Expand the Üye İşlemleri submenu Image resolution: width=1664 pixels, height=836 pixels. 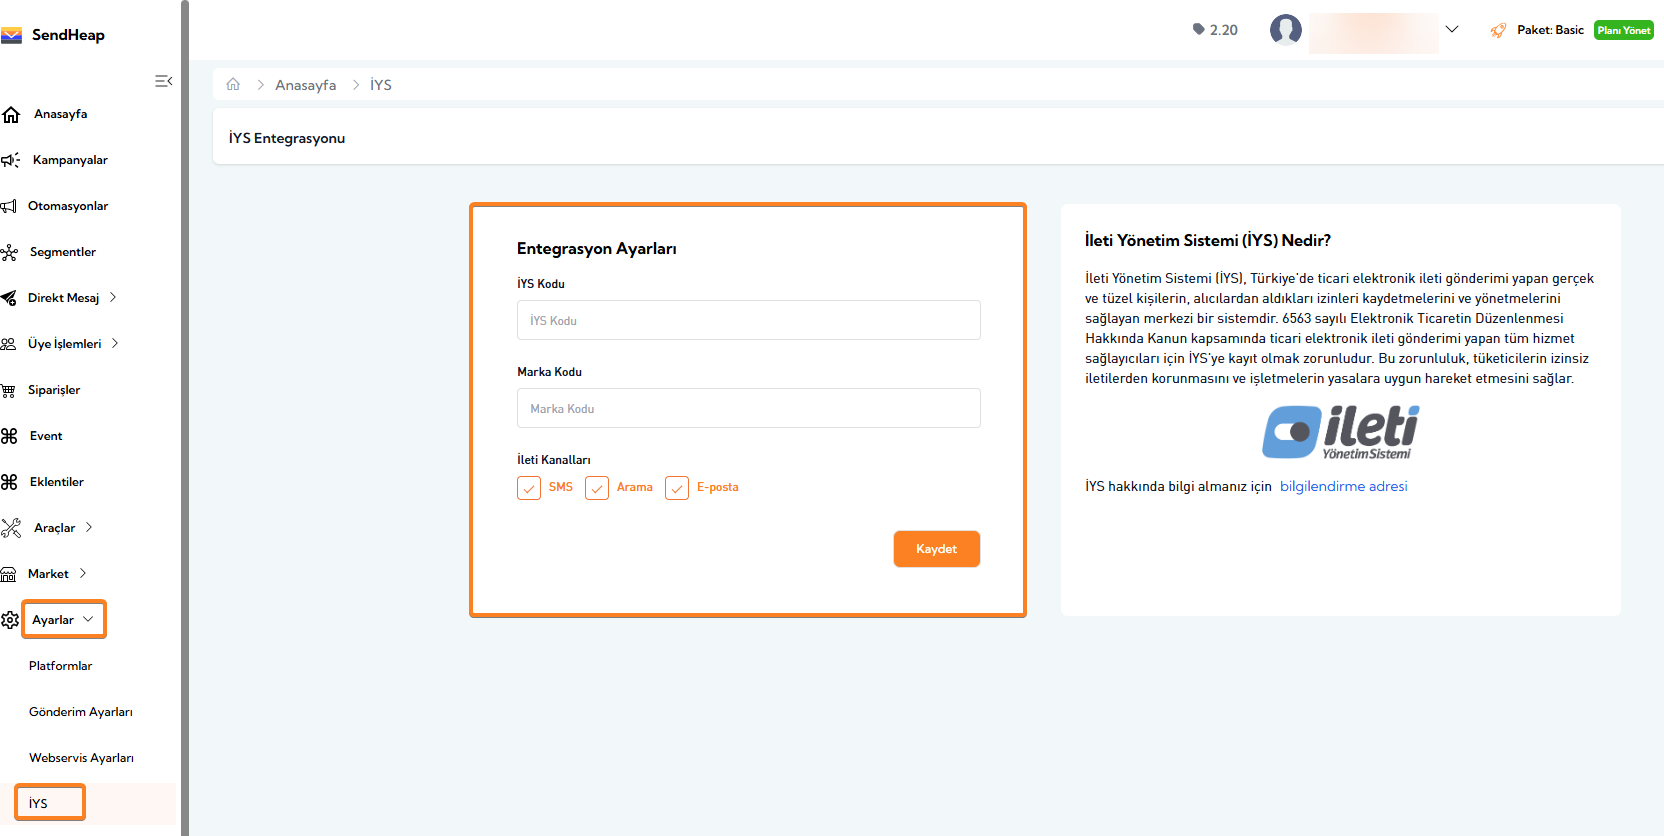(115, 344)
